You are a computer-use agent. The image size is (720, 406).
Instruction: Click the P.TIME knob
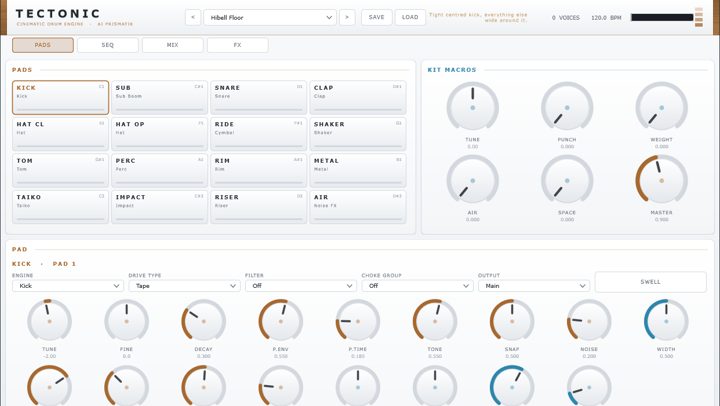pos(358,321)
